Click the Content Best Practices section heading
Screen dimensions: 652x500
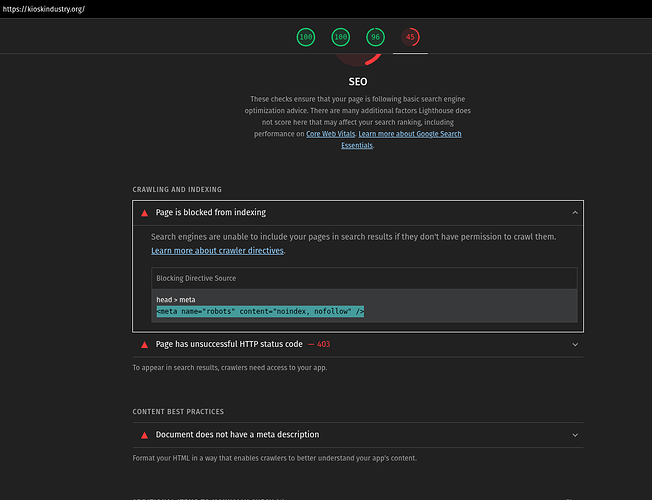click(178, 411)
